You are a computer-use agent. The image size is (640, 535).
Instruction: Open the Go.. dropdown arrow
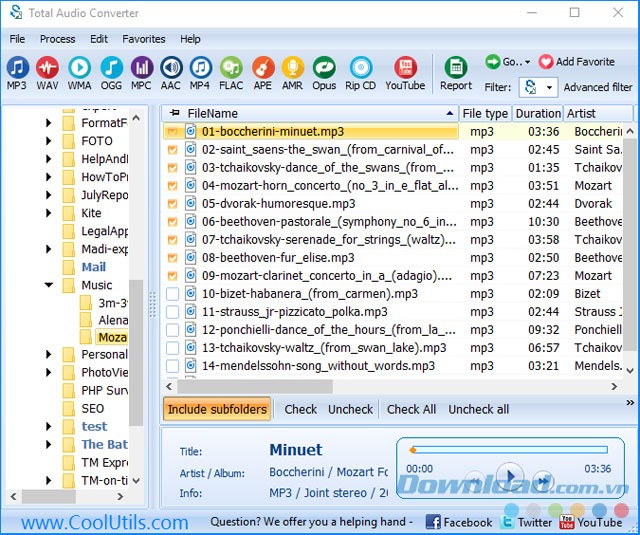(528, 62)
